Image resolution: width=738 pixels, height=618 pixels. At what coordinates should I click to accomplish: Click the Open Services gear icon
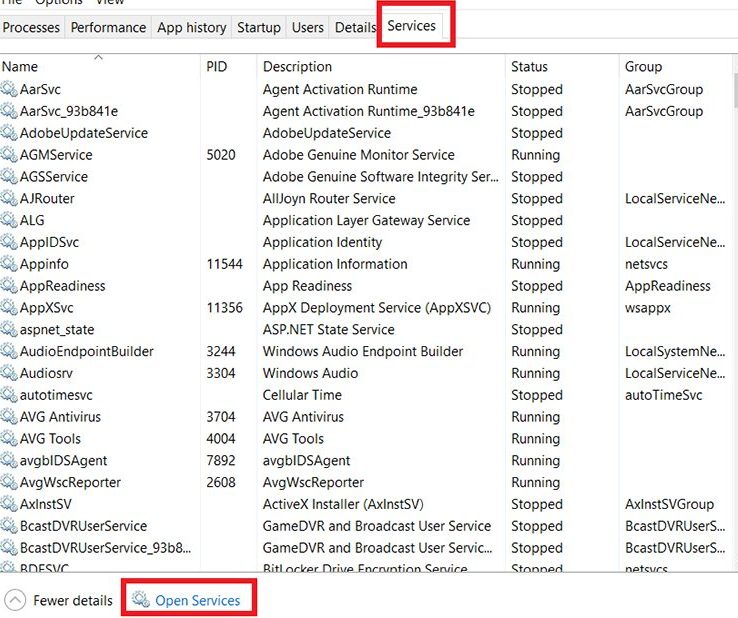(x=141, y=599)
